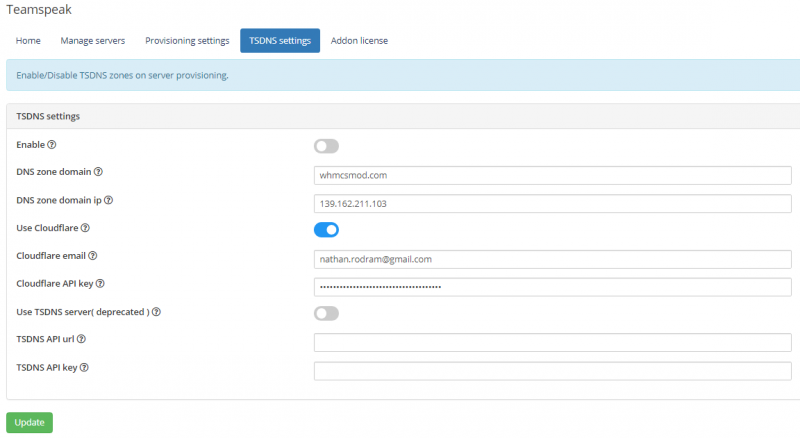800x438 pixels.
Task: Focus the Cloudflare email field
Action: [x=553, y=259]
